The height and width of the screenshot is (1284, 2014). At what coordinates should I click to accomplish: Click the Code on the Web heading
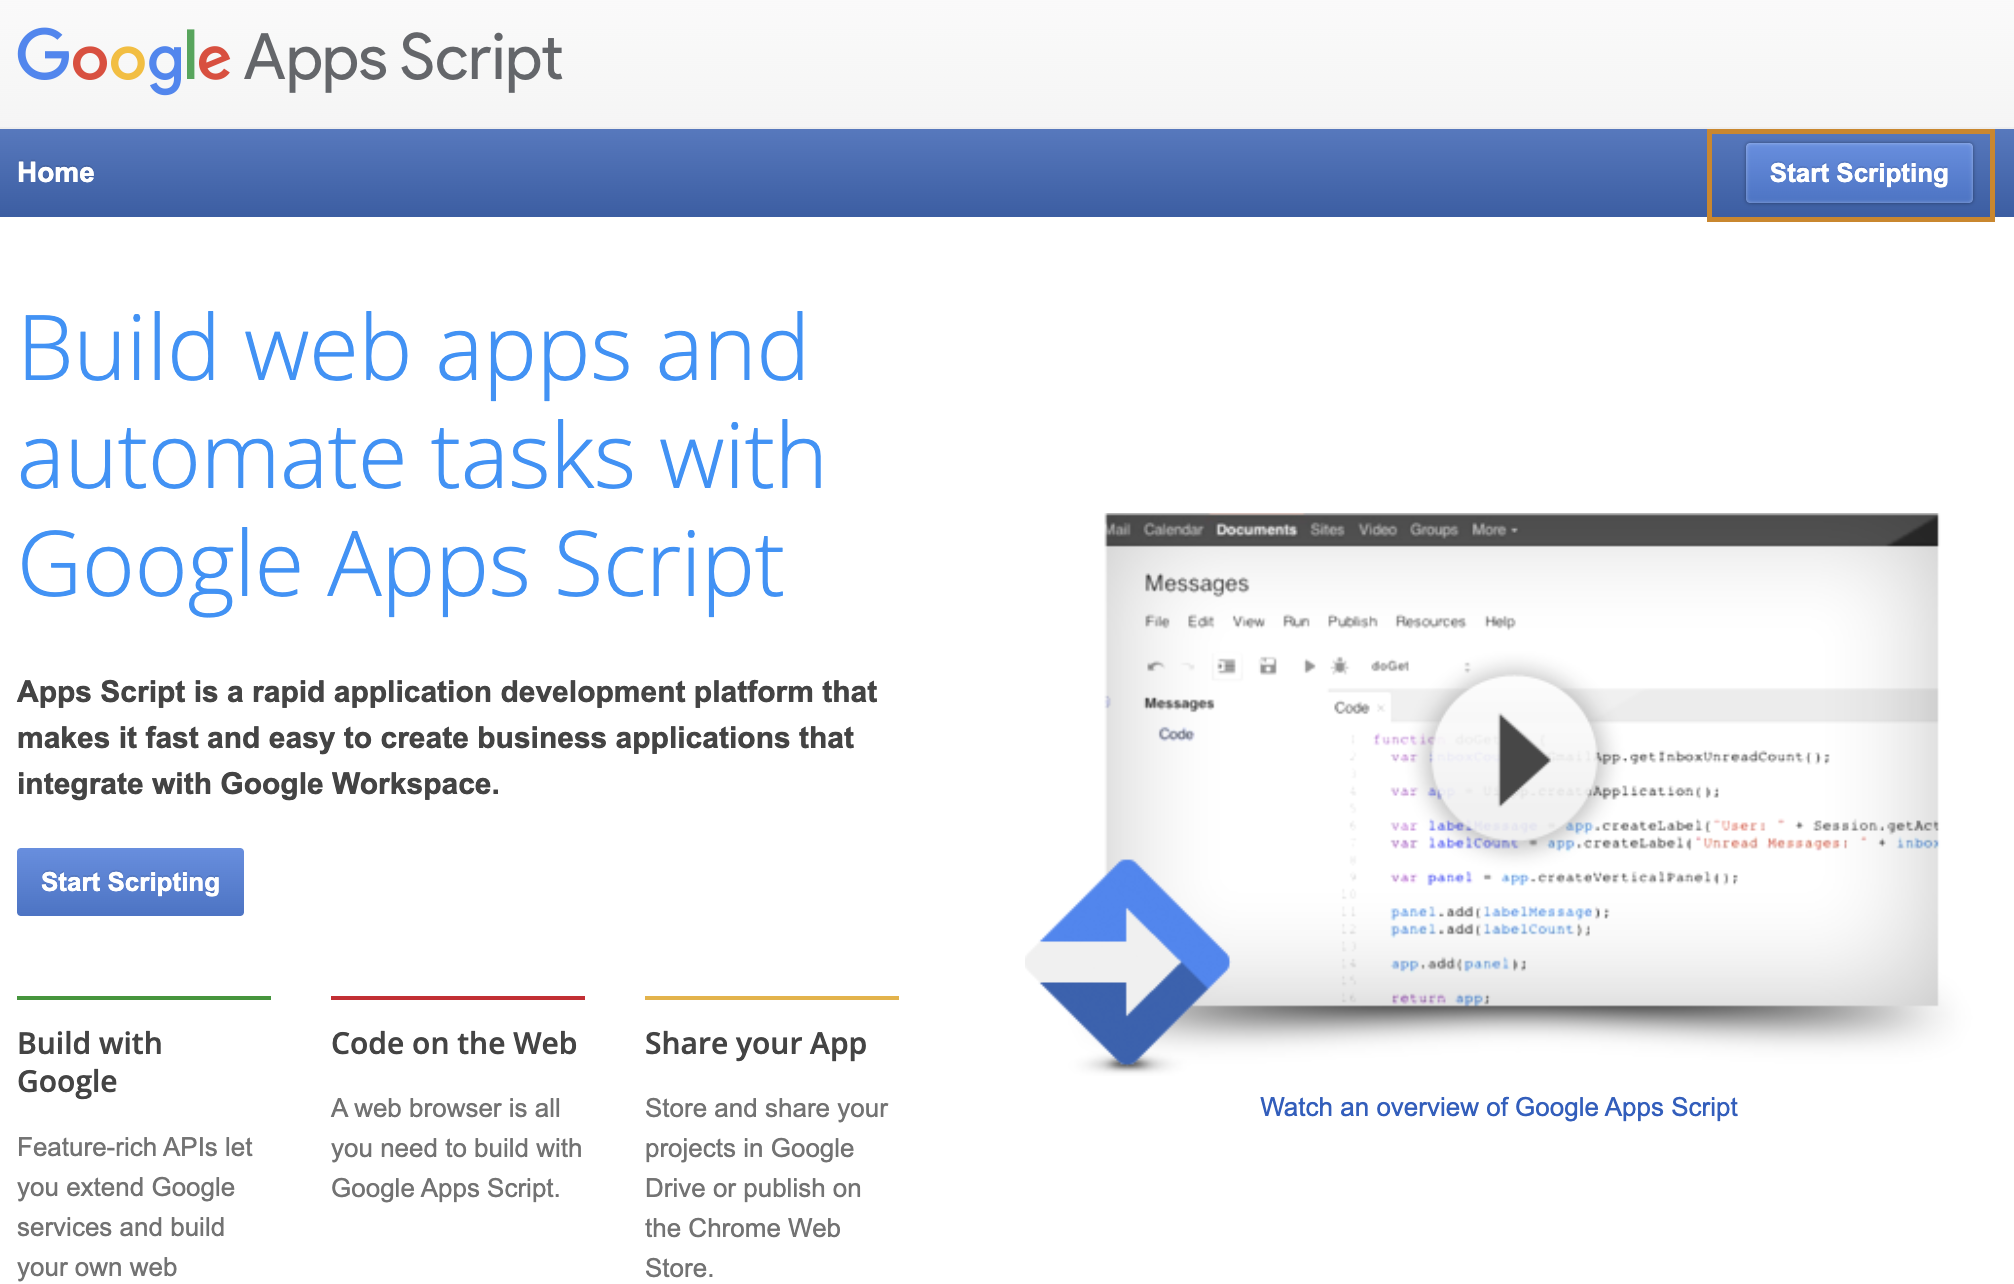click(454, 1043)
